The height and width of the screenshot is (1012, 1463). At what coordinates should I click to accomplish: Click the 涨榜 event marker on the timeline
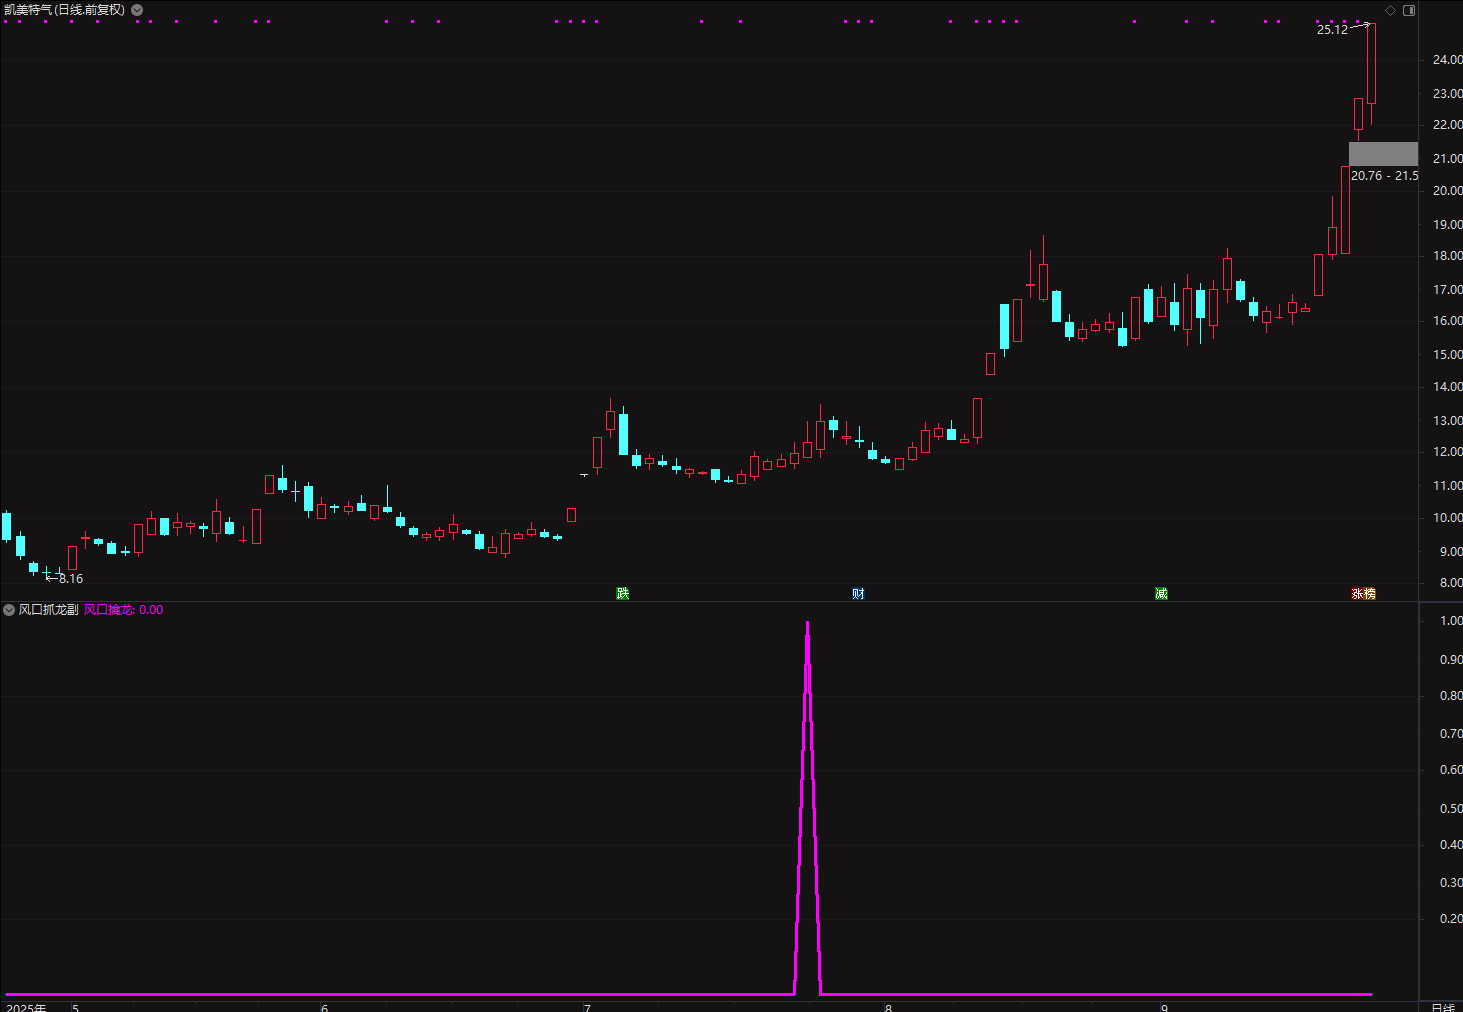[x=1364, y=594]
